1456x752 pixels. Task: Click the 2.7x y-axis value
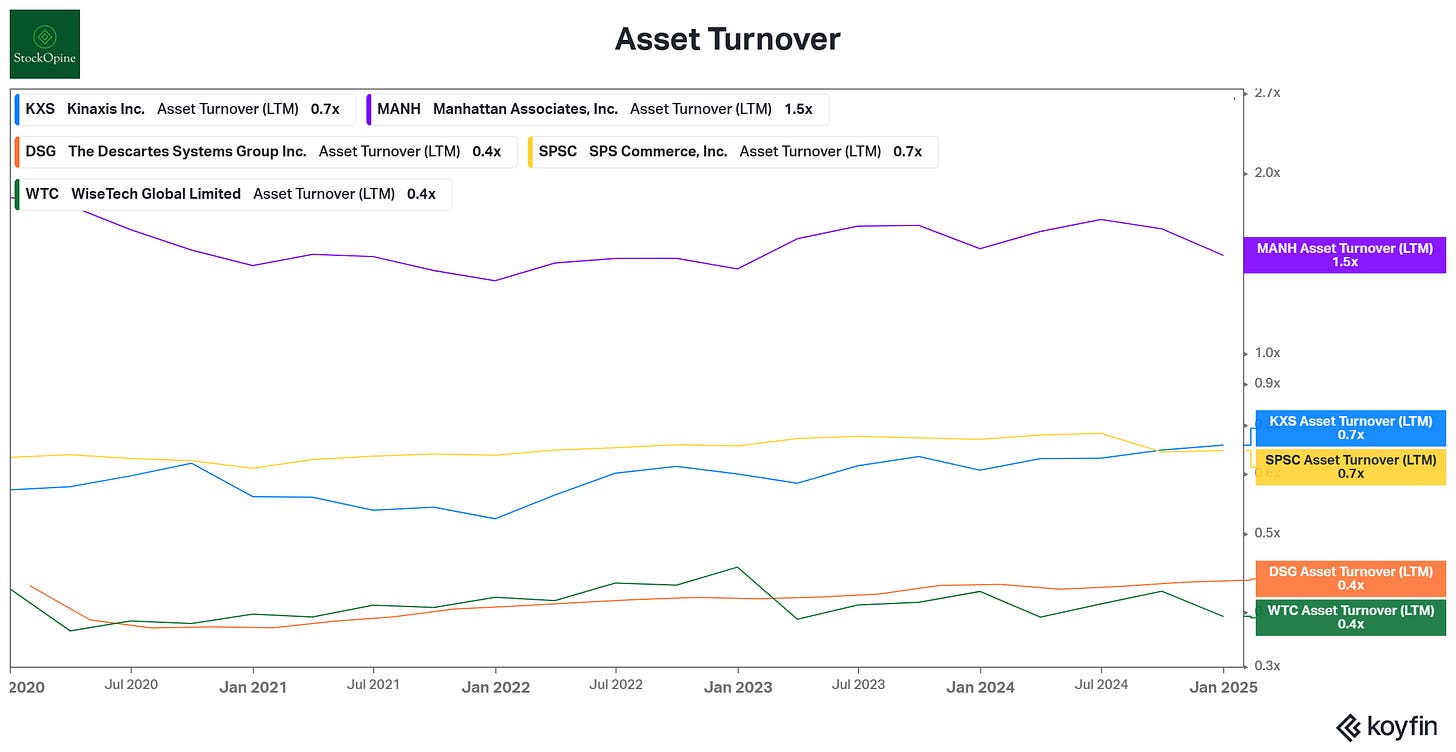pyautogui.click(x=1268, y=93)
